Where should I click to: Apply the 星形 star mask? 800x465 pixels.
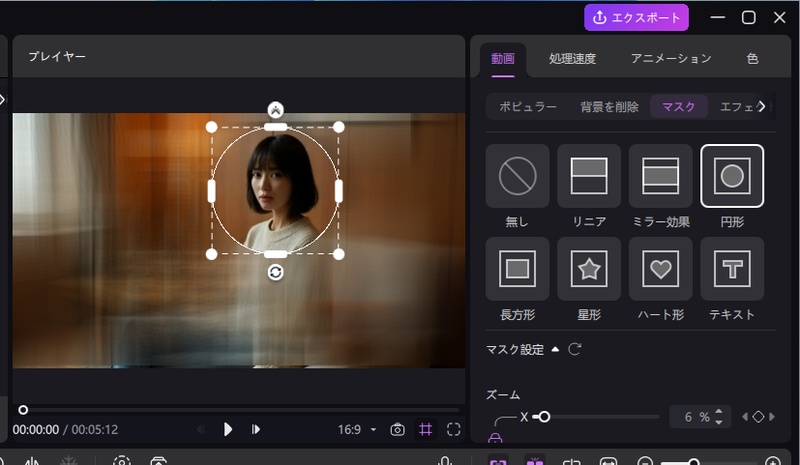[x=589, y=268]
